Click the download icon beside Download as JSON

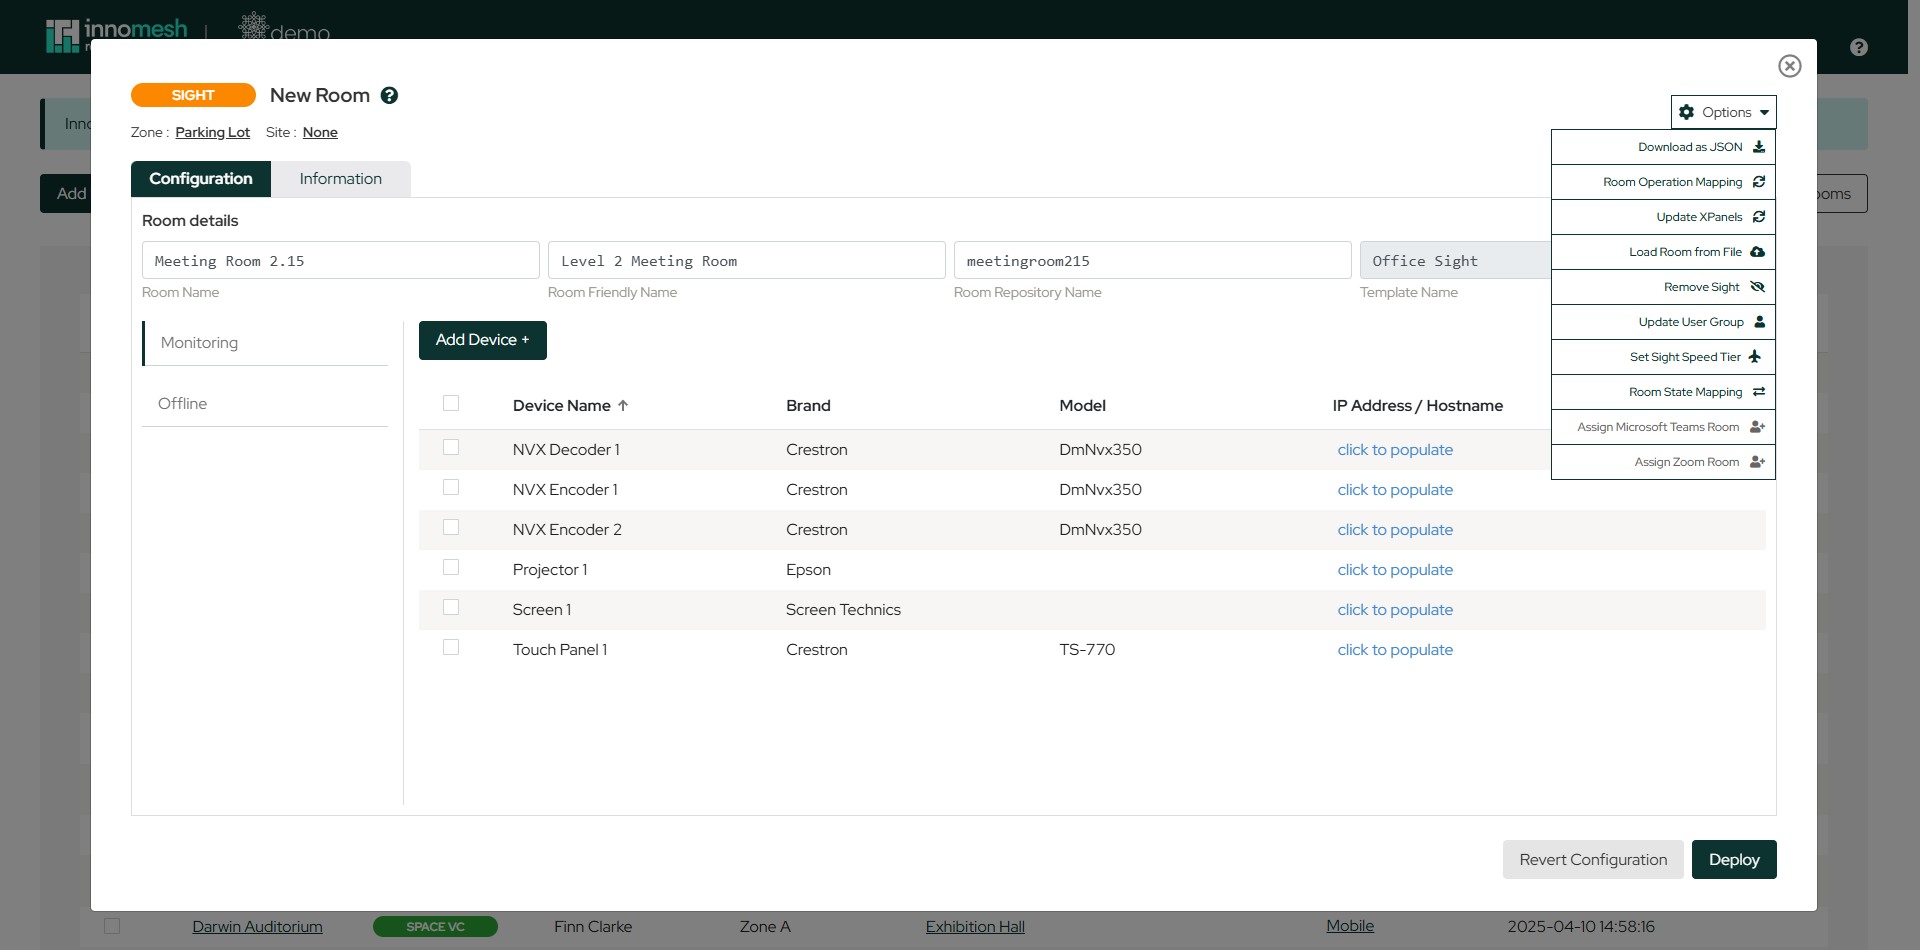pyautogui.click(x=1759, y=147)
